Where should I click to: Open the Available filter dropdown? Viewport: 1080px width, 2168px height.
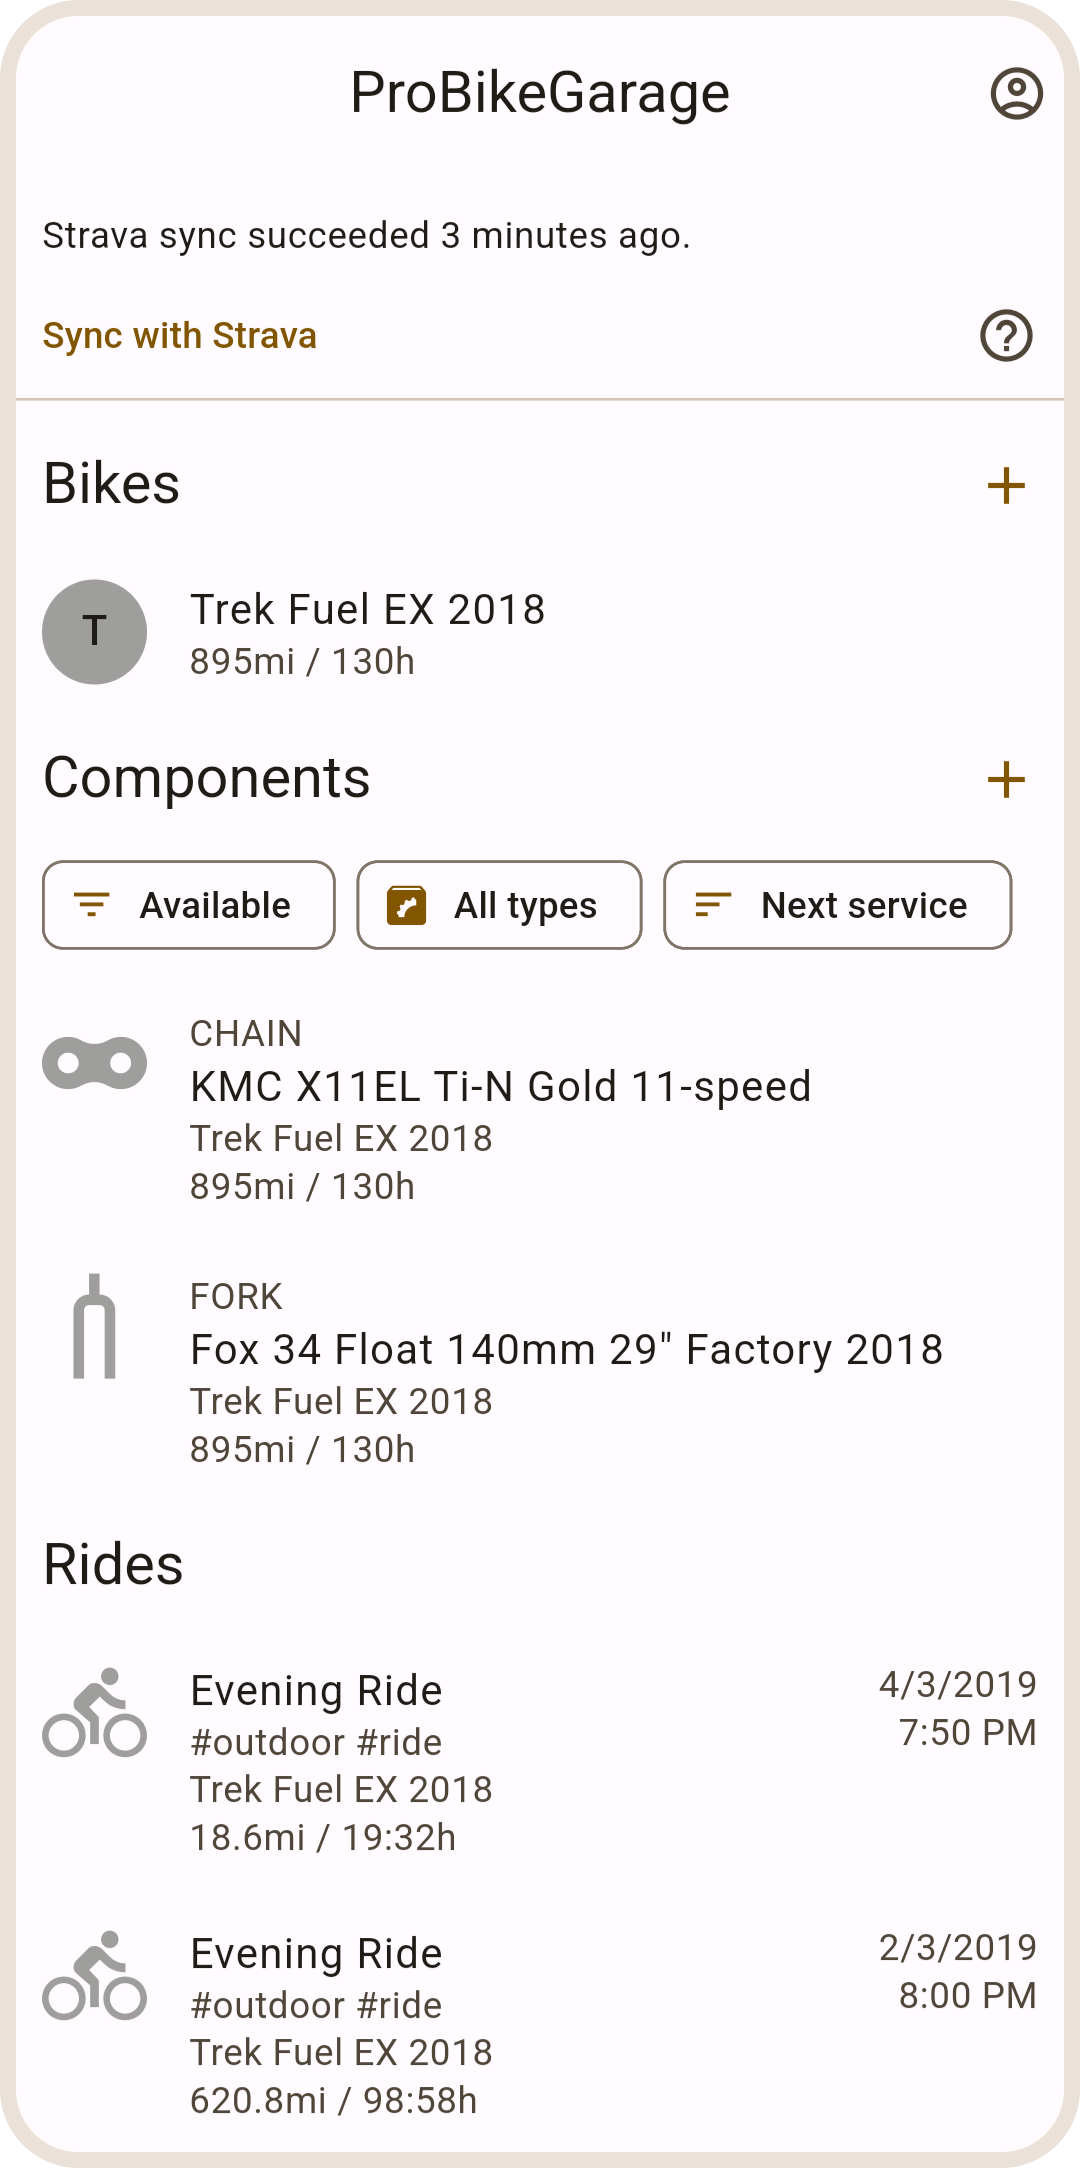pyautogui.click(x=189, y=905)
